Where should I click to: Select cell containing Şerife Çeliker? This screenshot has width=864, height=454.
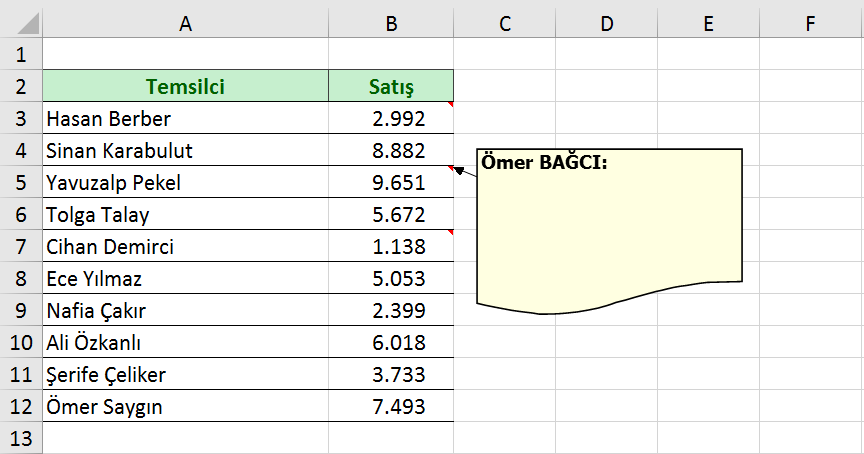point(185,375)
